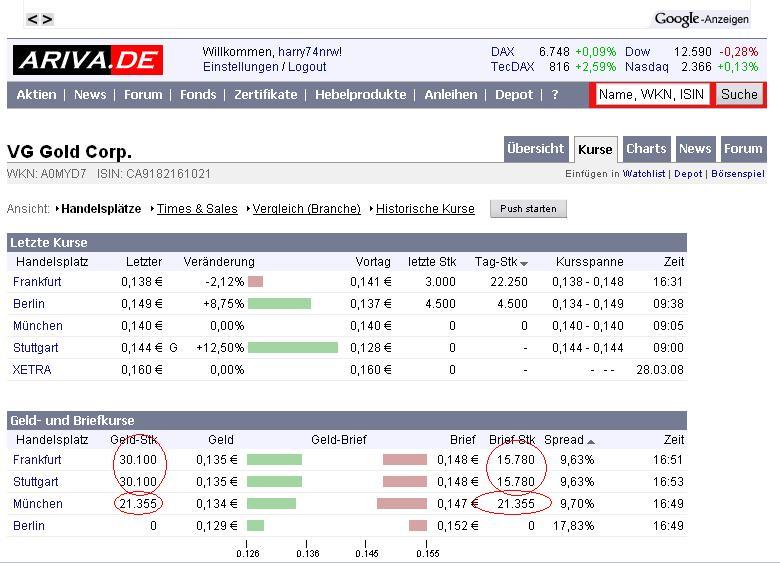Click the previous ad arrow
Screen dimensions: 780x563
tap(32, 19)
